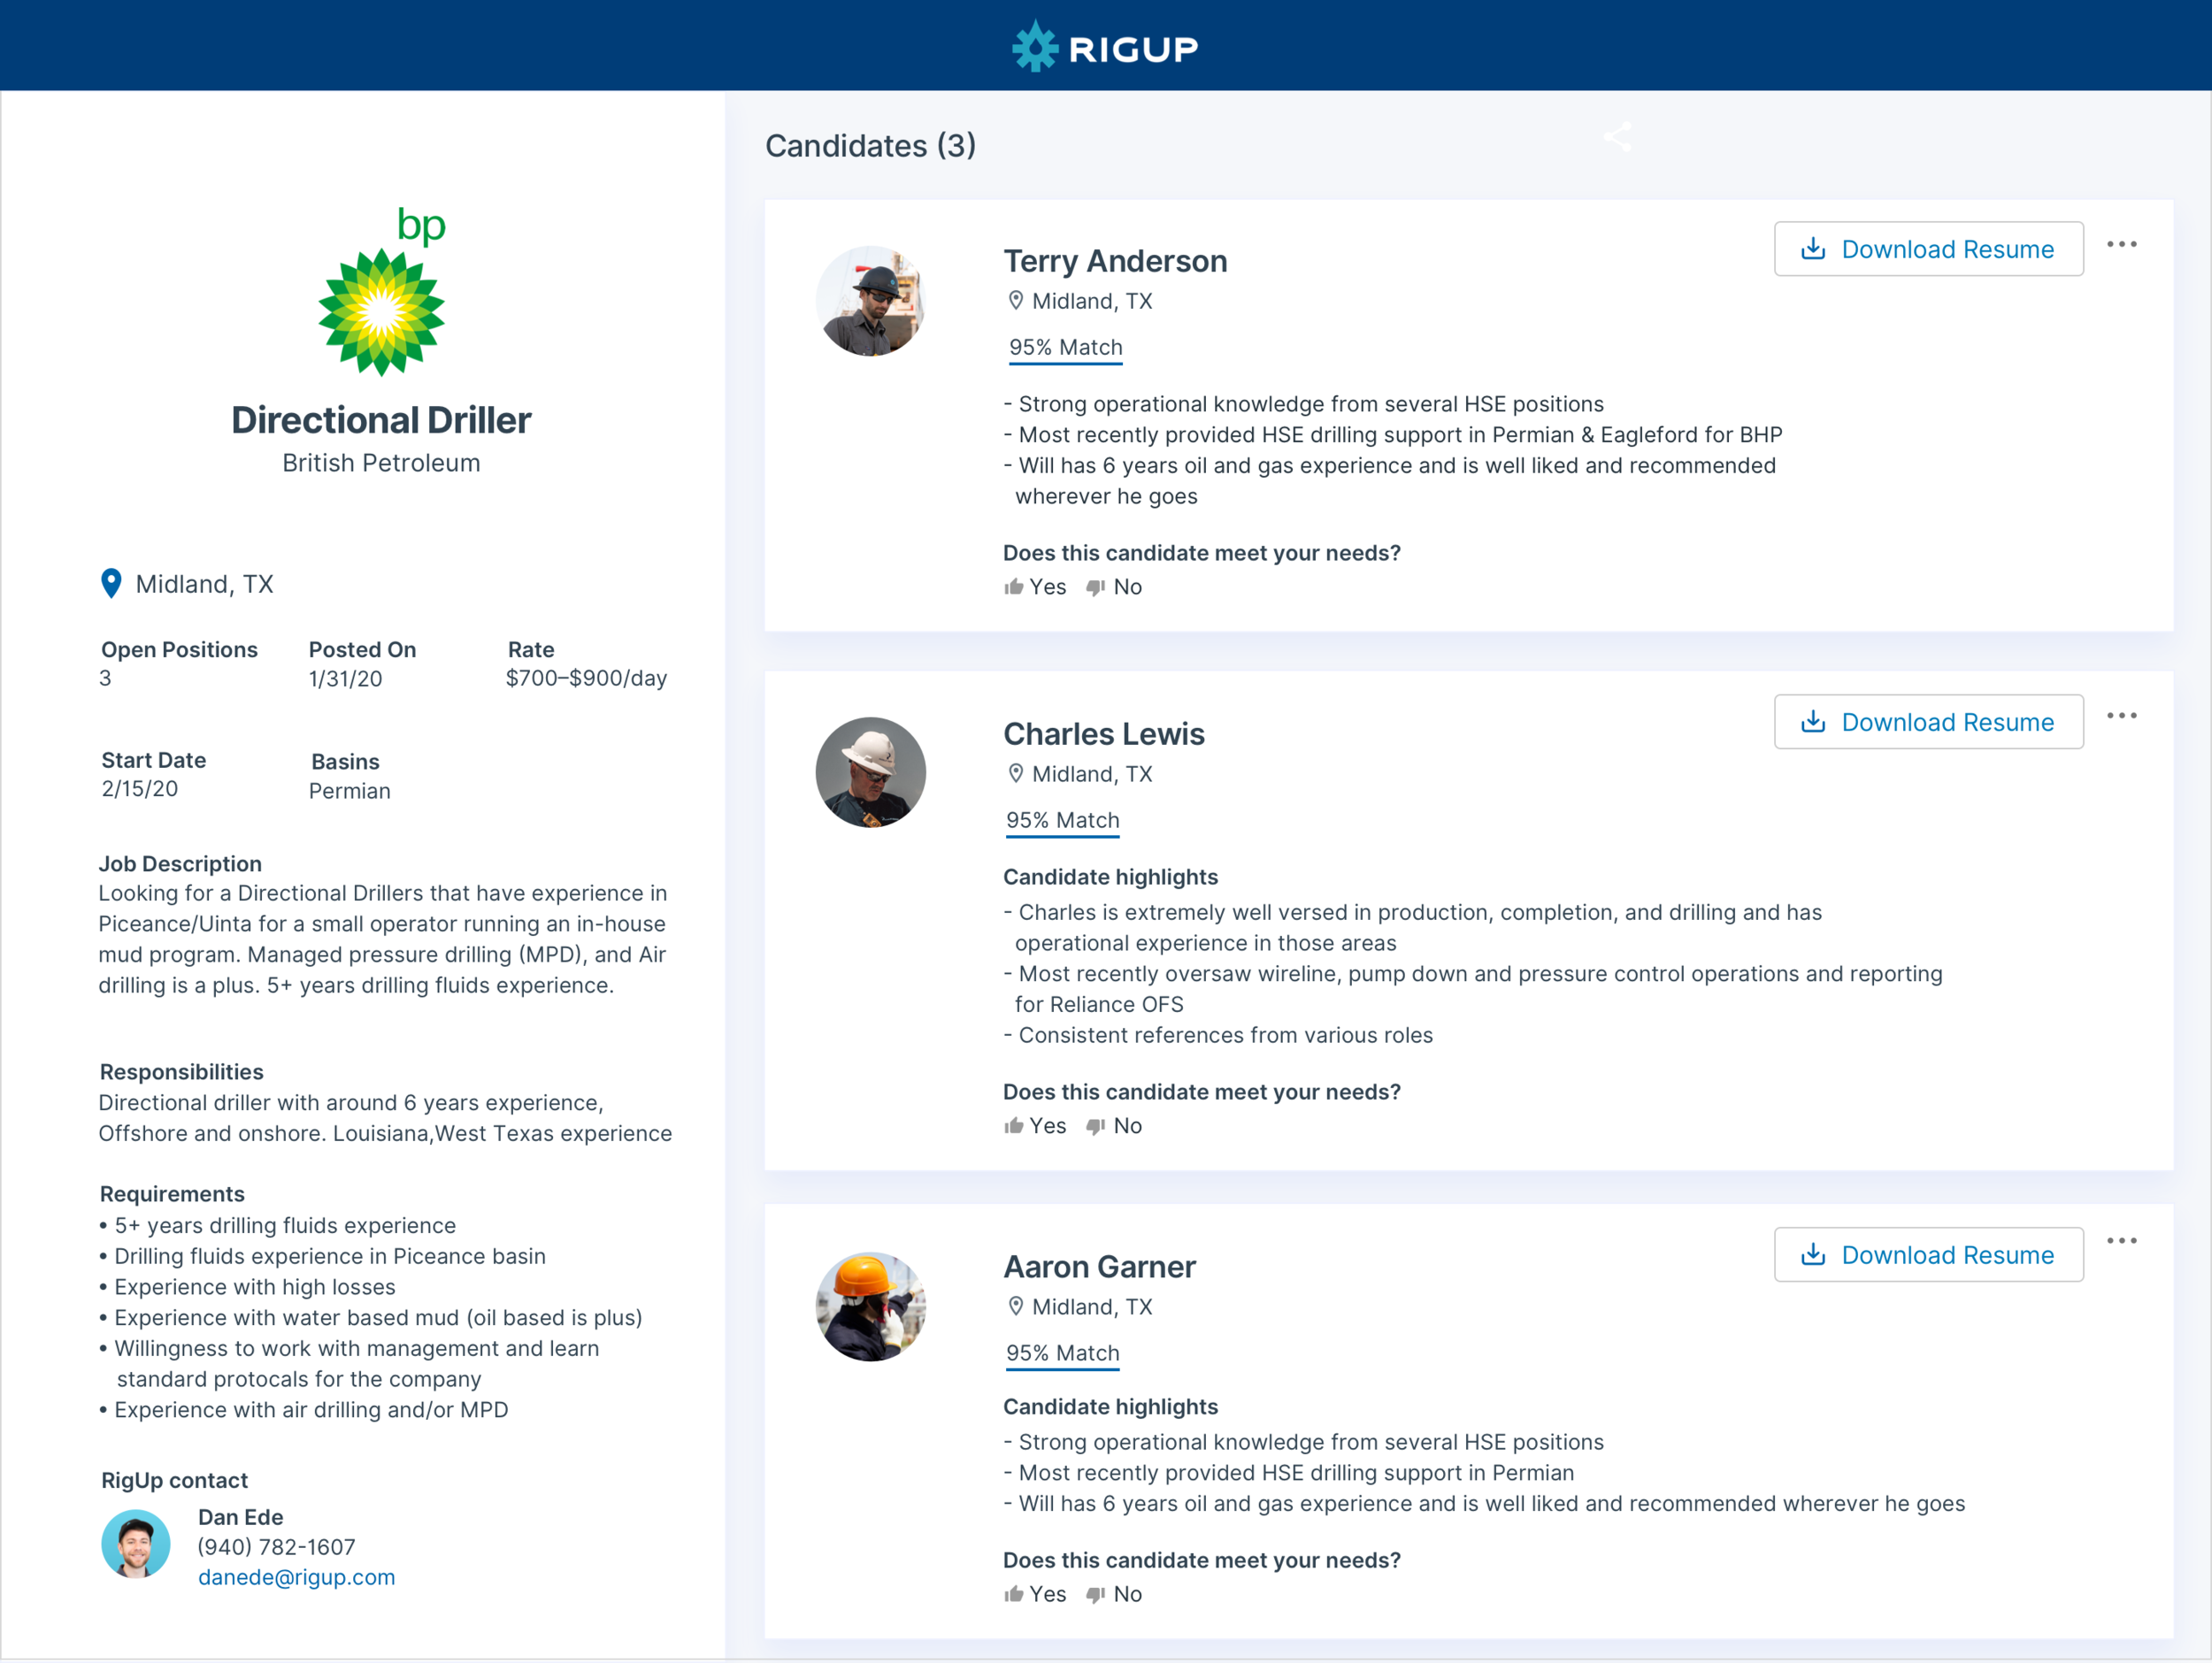
Task: Click the rate value $700–$900/day
Action: pyautogui.click(x=586, y=678)
